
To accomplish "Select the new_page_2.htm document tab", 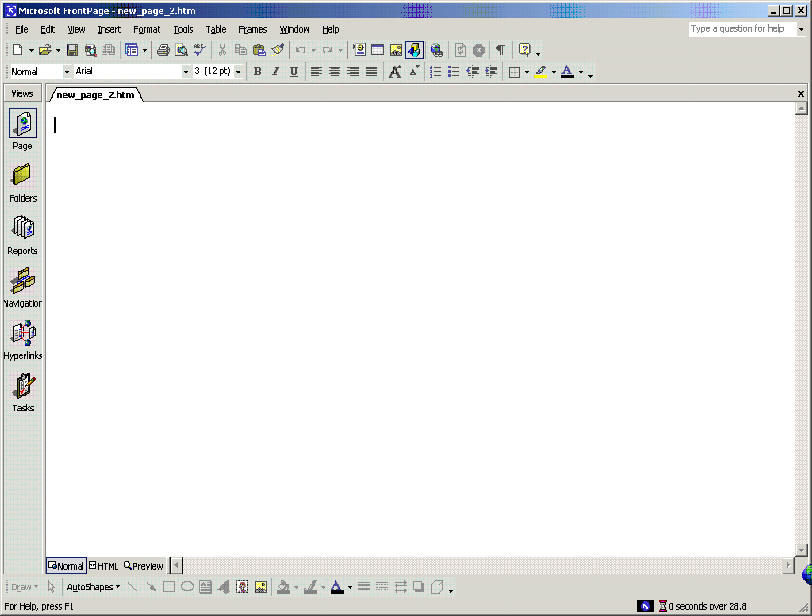I will tap(95, 95).
